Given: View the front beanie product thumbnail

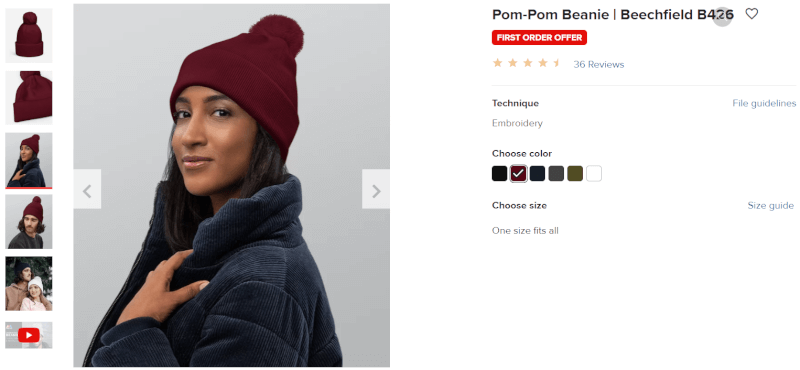Looking at the screenshot, I should click(29, 36).
